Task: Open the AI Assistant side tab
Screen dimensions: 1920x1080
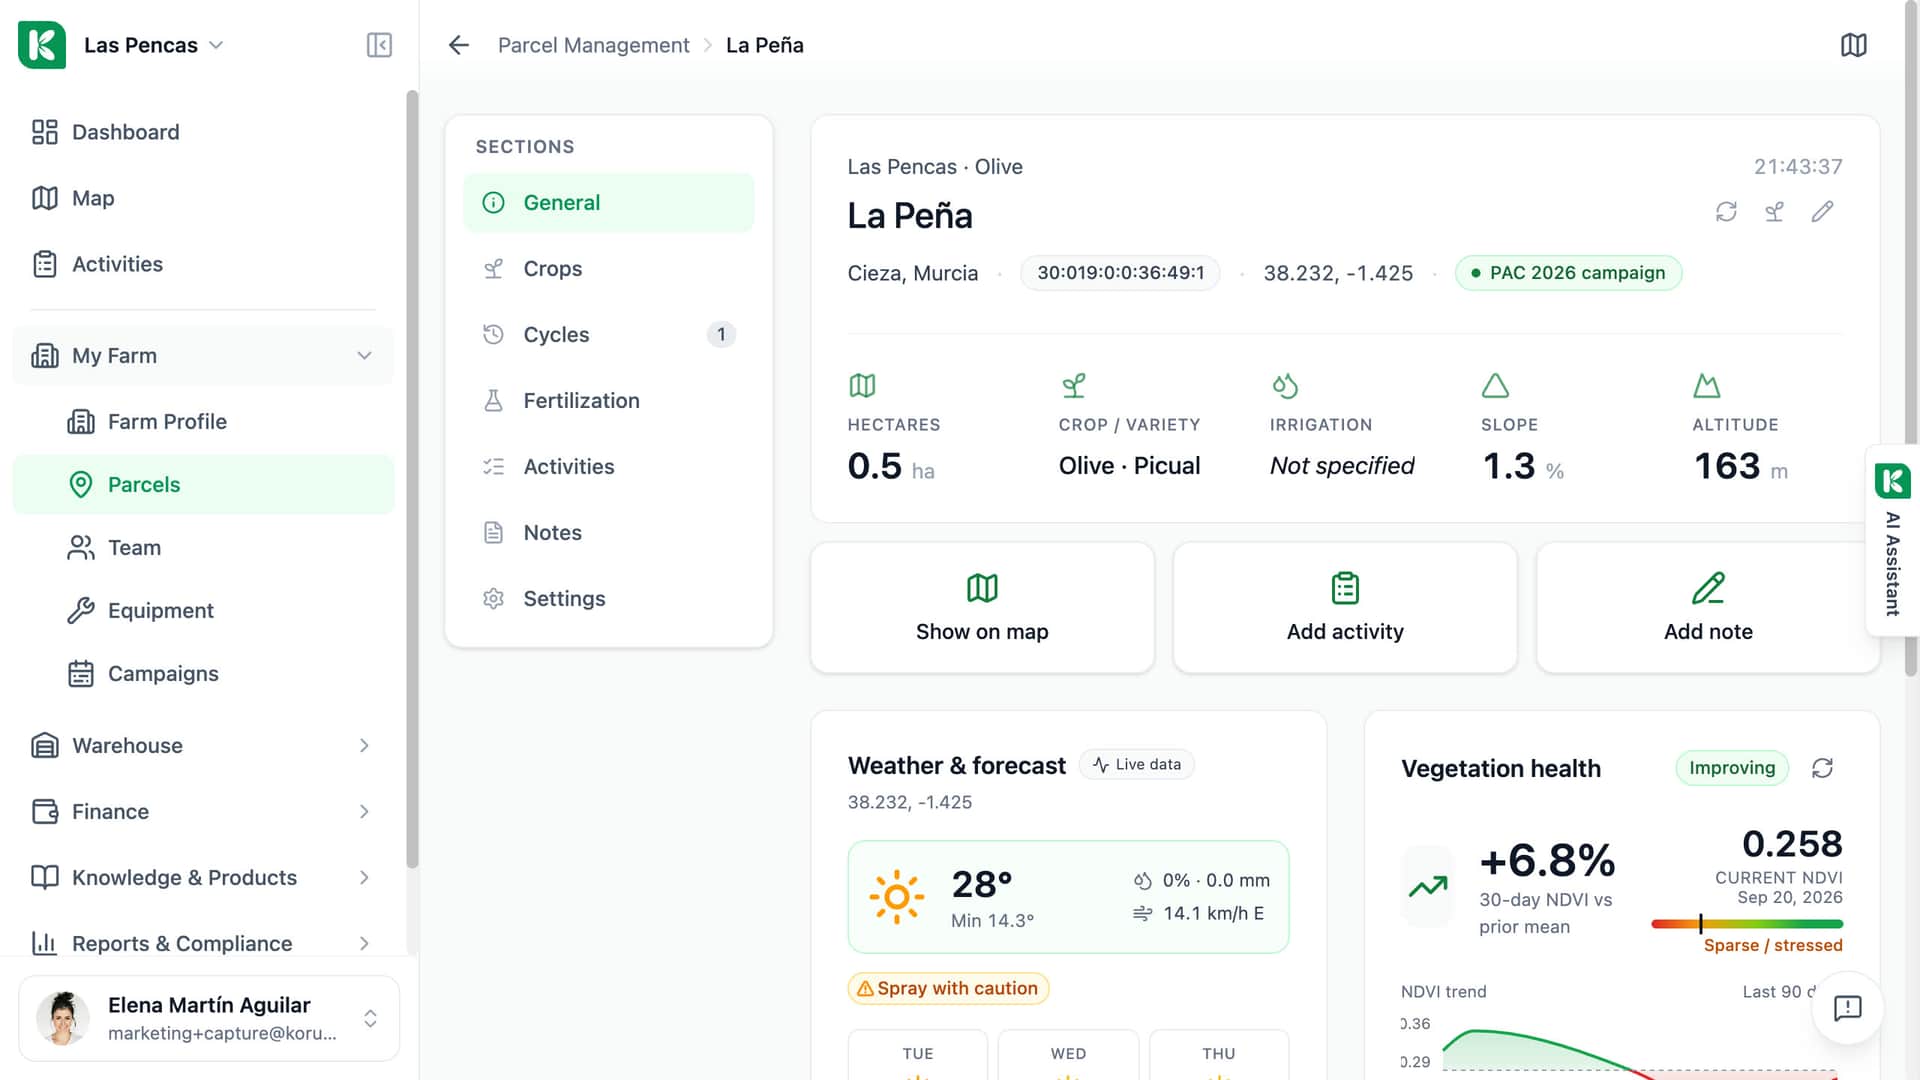Action: (1892, 541)
